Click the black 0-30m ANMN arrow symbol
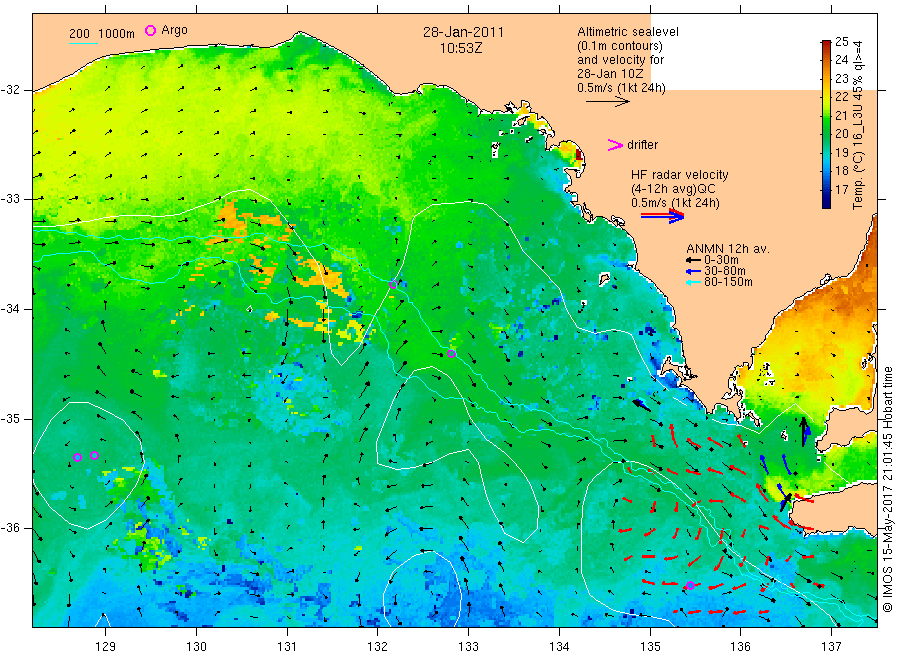The width and height of the screenshot is (900, 660). point(693,260)
